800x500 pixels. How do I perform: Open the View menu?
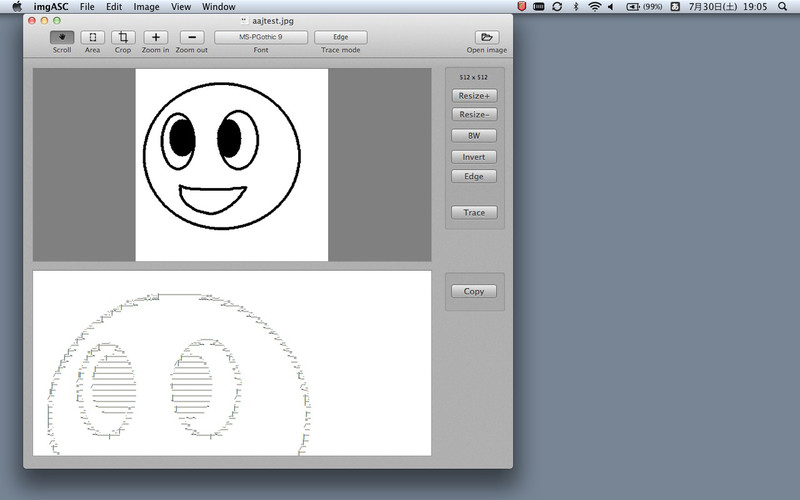pyautogui.click(x=181, y=7)
